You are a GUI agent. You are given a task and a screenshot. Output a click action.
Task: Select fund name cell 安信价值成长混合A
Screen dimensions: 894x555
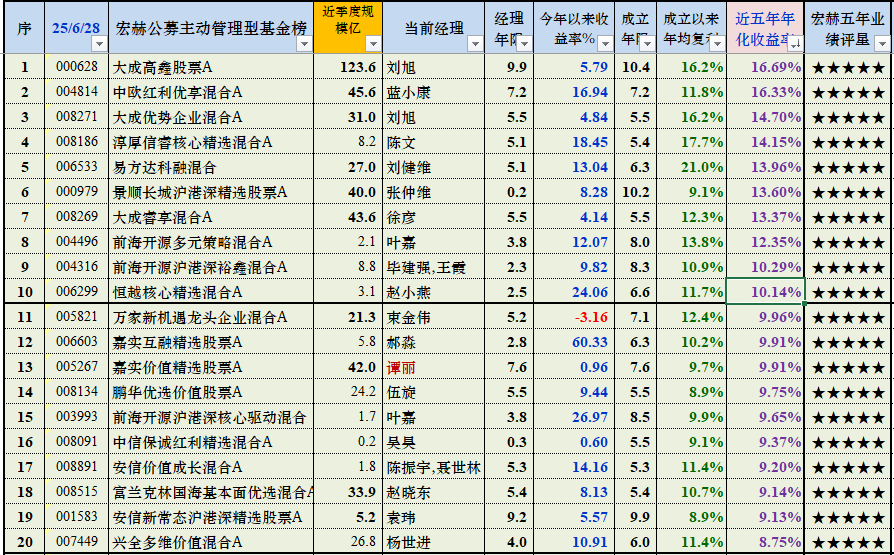pyautogui.click(x=211, y=467)
